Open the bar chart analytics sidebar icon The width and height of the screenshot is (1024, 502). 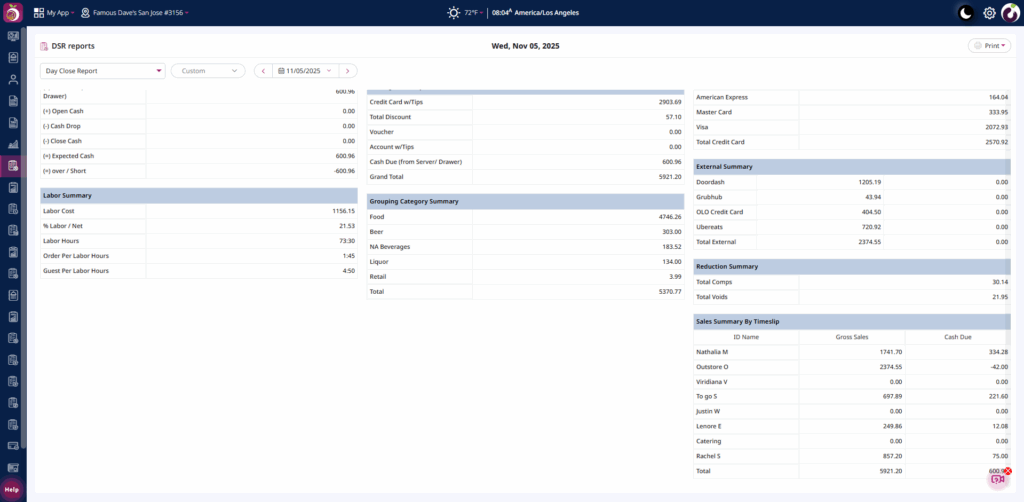pyautogui.click(x=13, y=144)
